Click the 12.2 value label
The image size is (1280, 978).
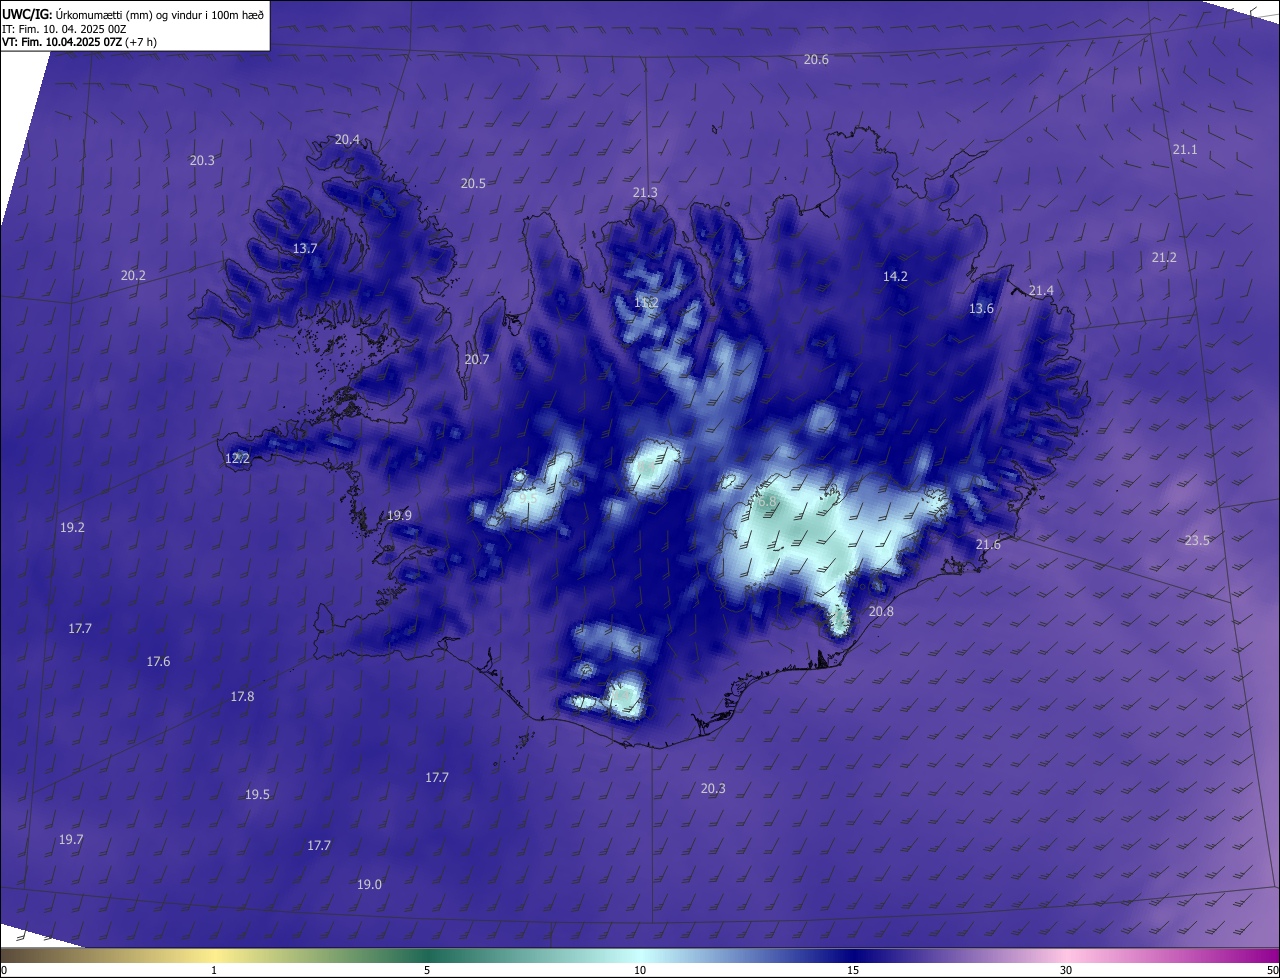237,459
